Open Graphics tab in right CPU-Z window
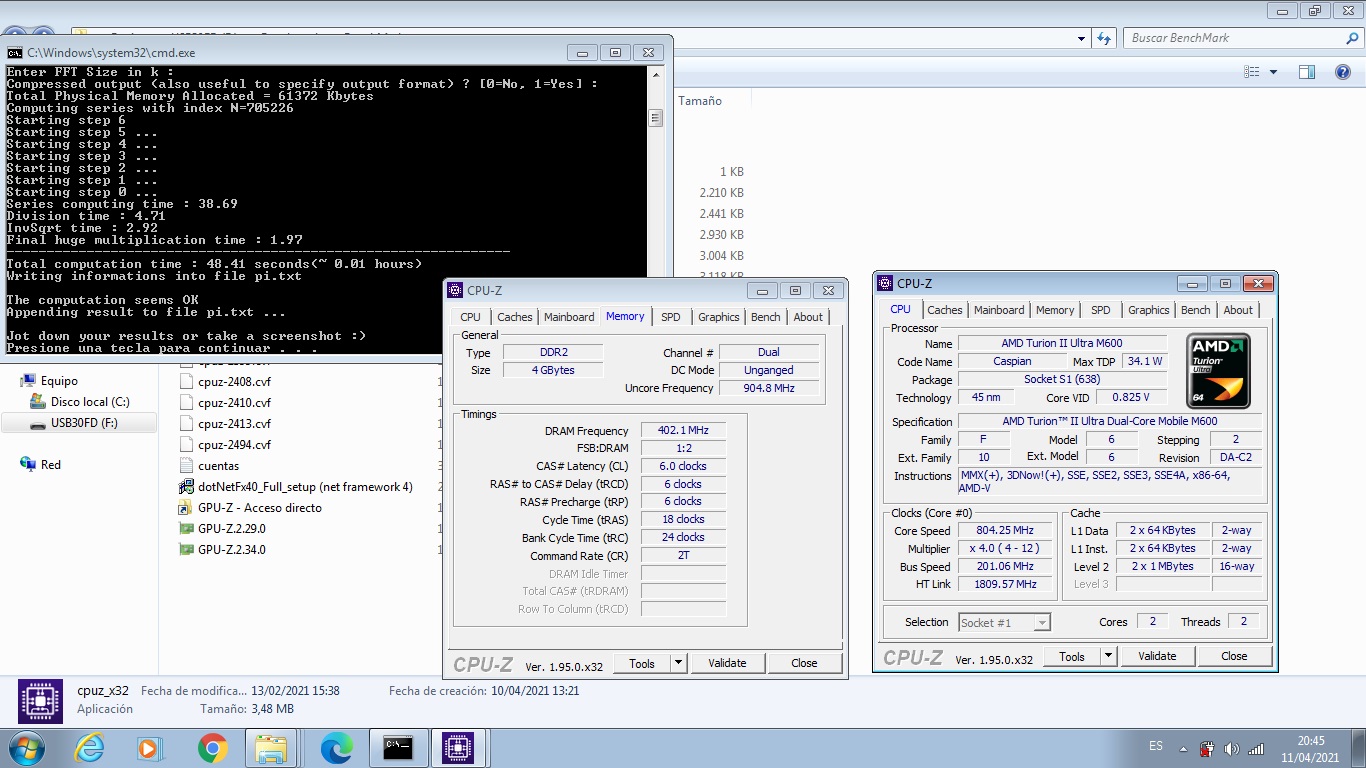This screenshot has width=1366, height=768. pyautogui.click(x=1149, y=310)
